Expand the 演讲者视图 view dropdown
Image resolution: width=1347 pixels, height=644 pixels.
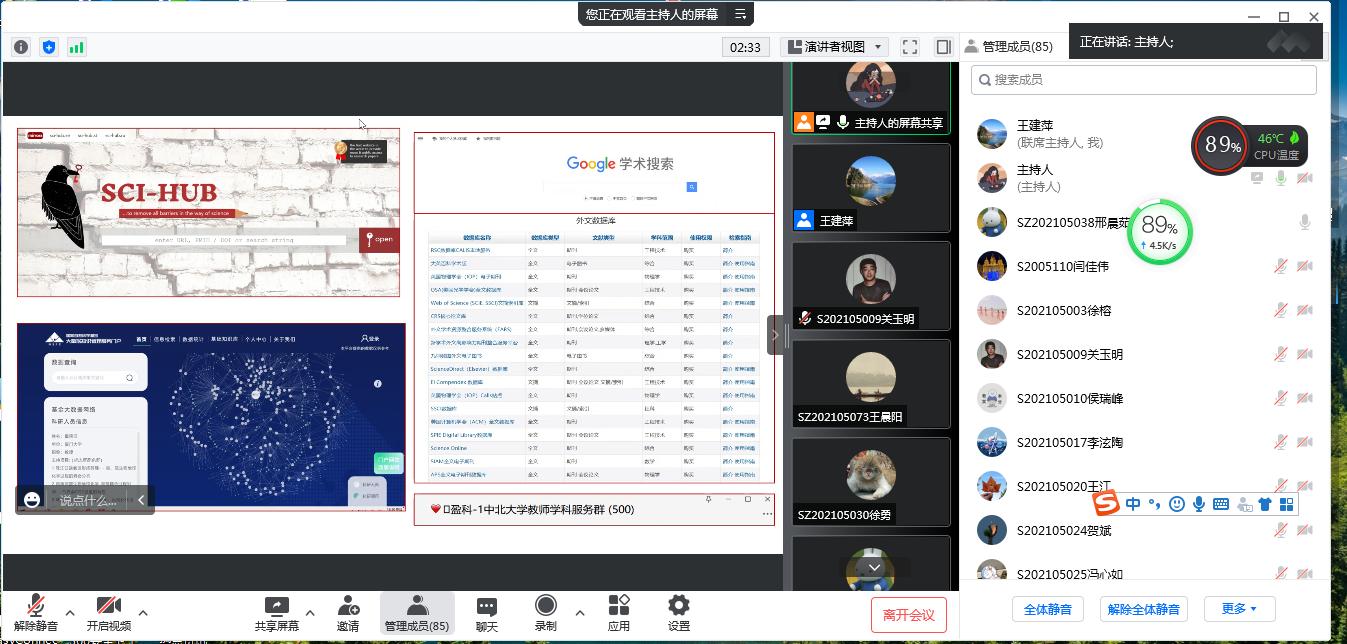pyautogui.click(x=835, y=47)
